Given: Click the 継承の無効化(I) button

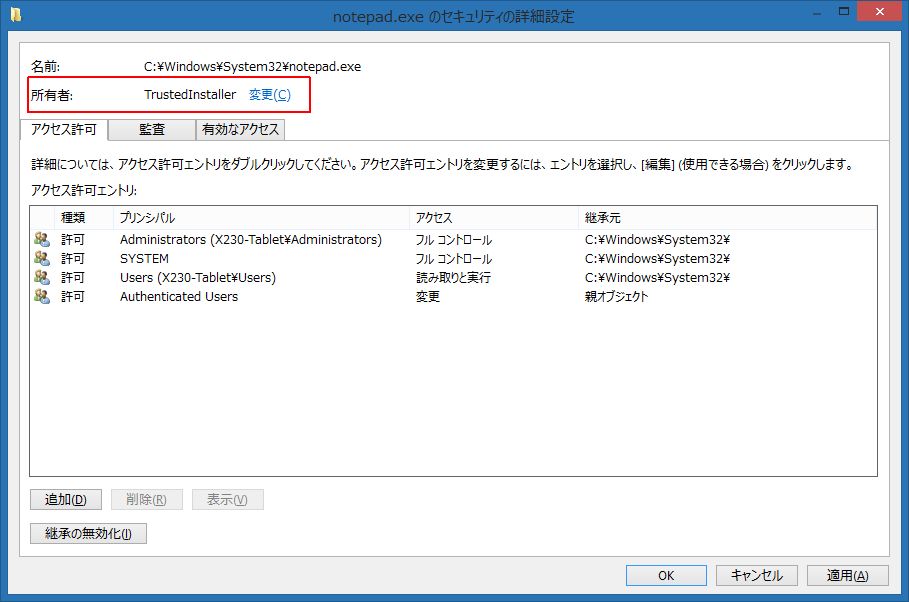Looking at the screenshot, I should pyautogui.click(x=89, y=533).
